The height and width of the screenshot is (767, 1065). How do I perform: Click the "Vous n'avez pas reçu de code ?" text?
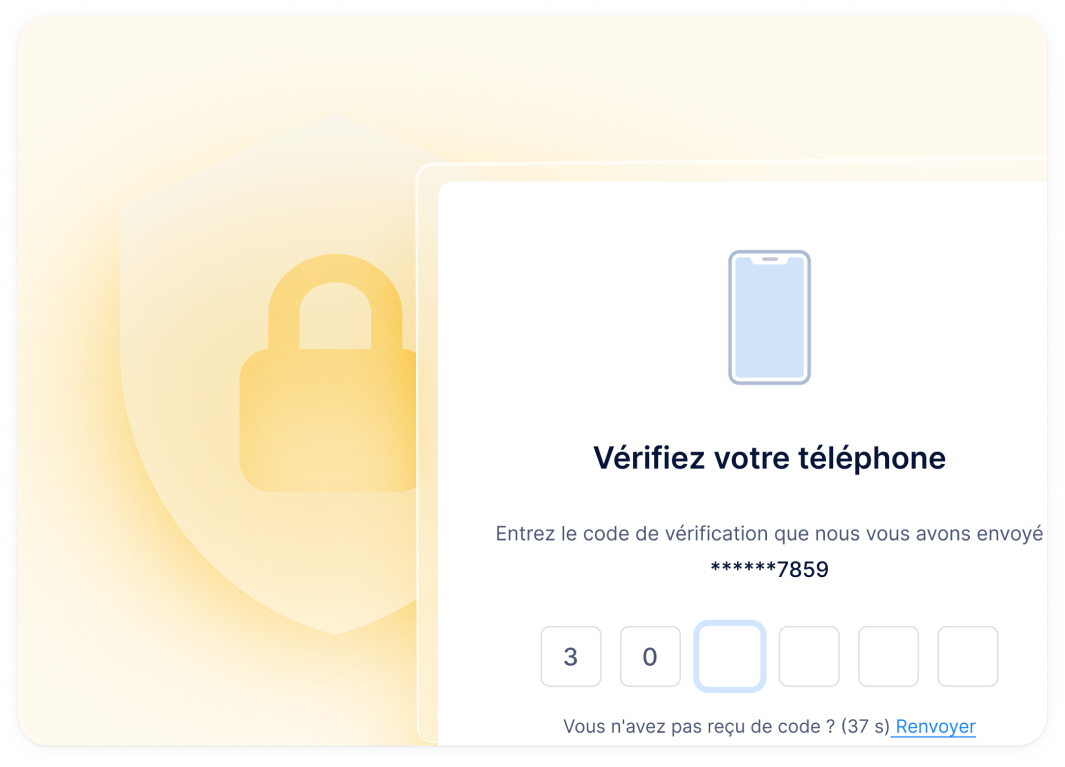click(x=698, y=727)
